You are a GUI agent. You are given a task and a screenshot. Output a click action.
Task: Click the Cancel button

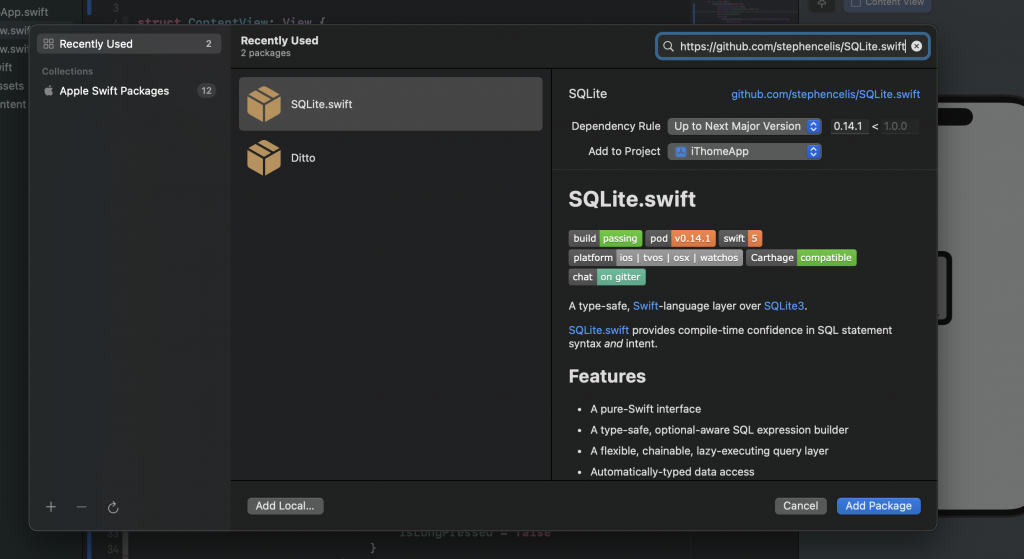800,506
